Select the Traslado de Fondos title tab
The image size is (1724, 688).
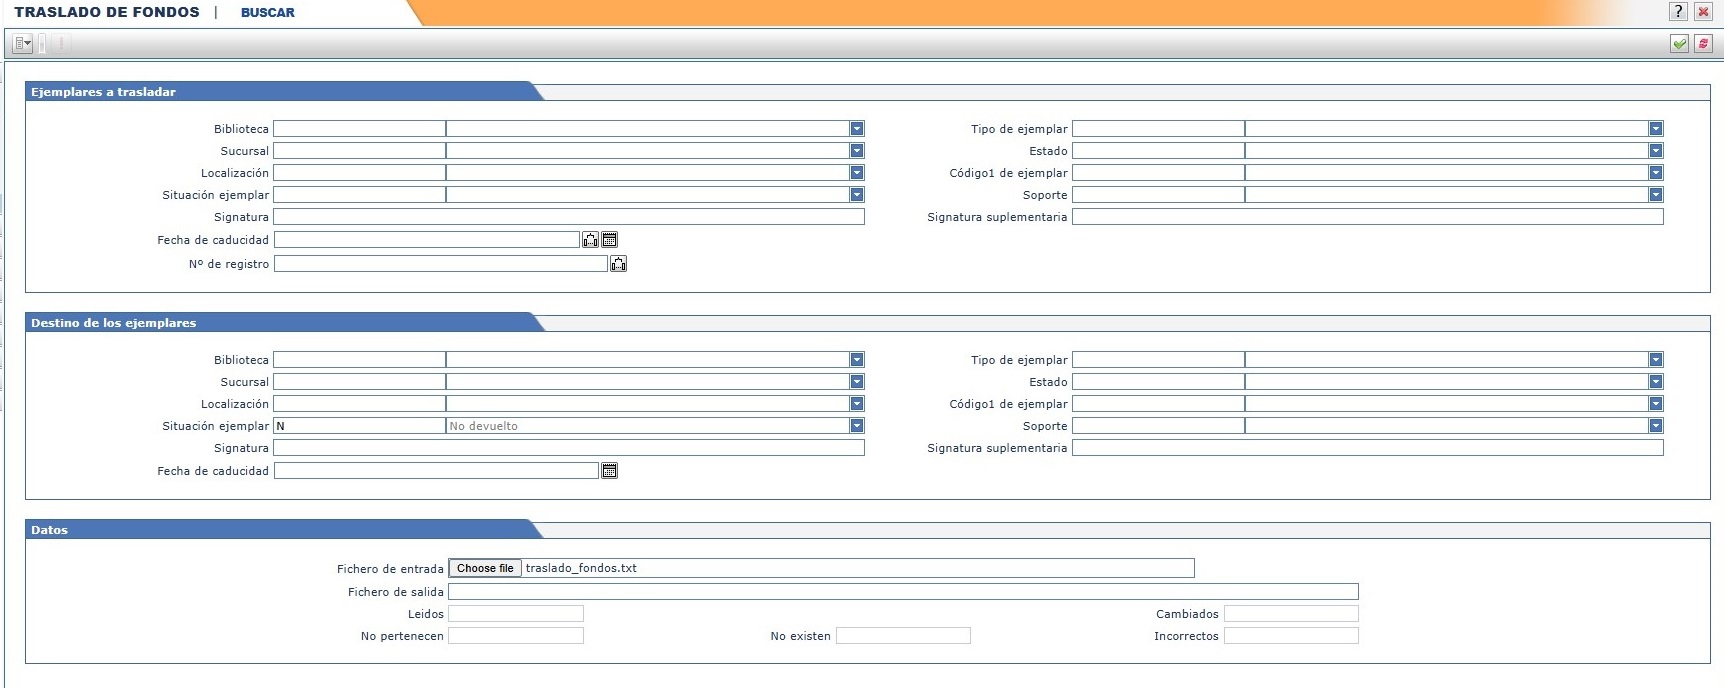(x=107, y=13)
